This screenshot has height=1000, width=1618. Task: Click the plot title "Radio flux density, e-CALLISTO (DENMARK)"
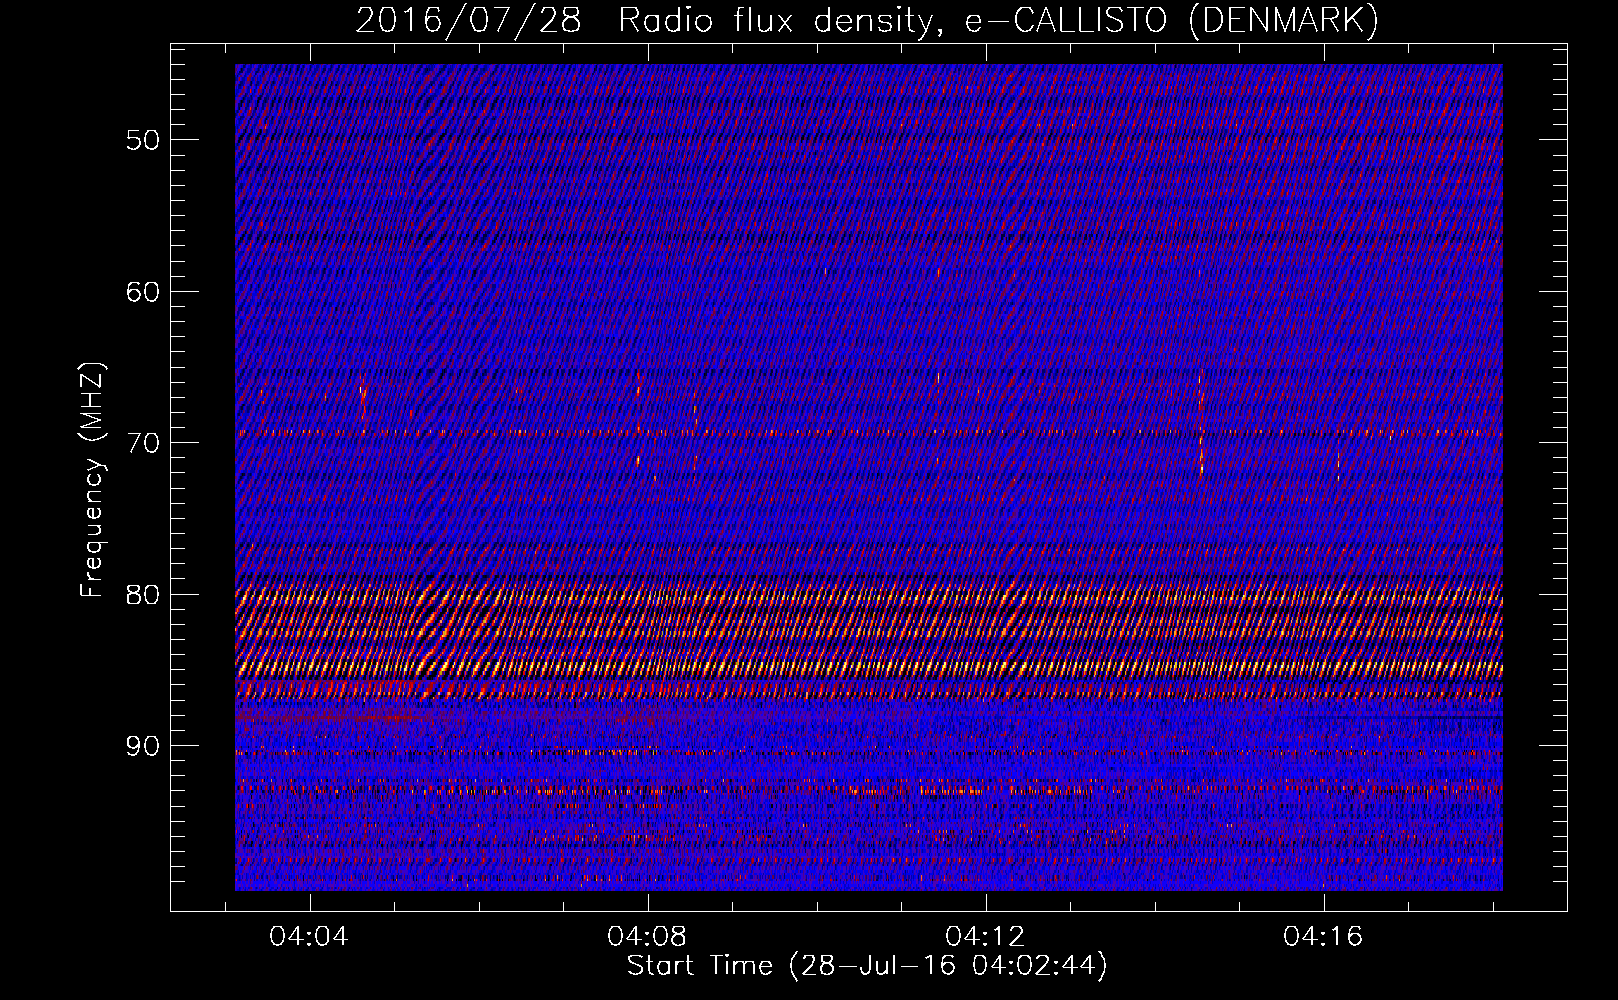tap(999, 21)
